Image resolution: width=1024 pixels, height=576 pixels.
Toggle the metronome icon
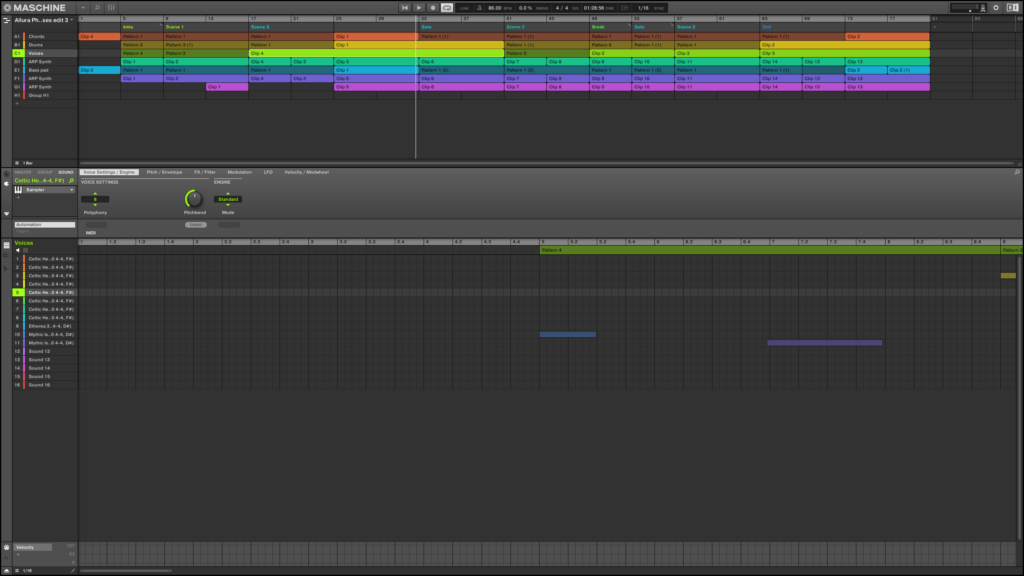click(x=479, y=8)
